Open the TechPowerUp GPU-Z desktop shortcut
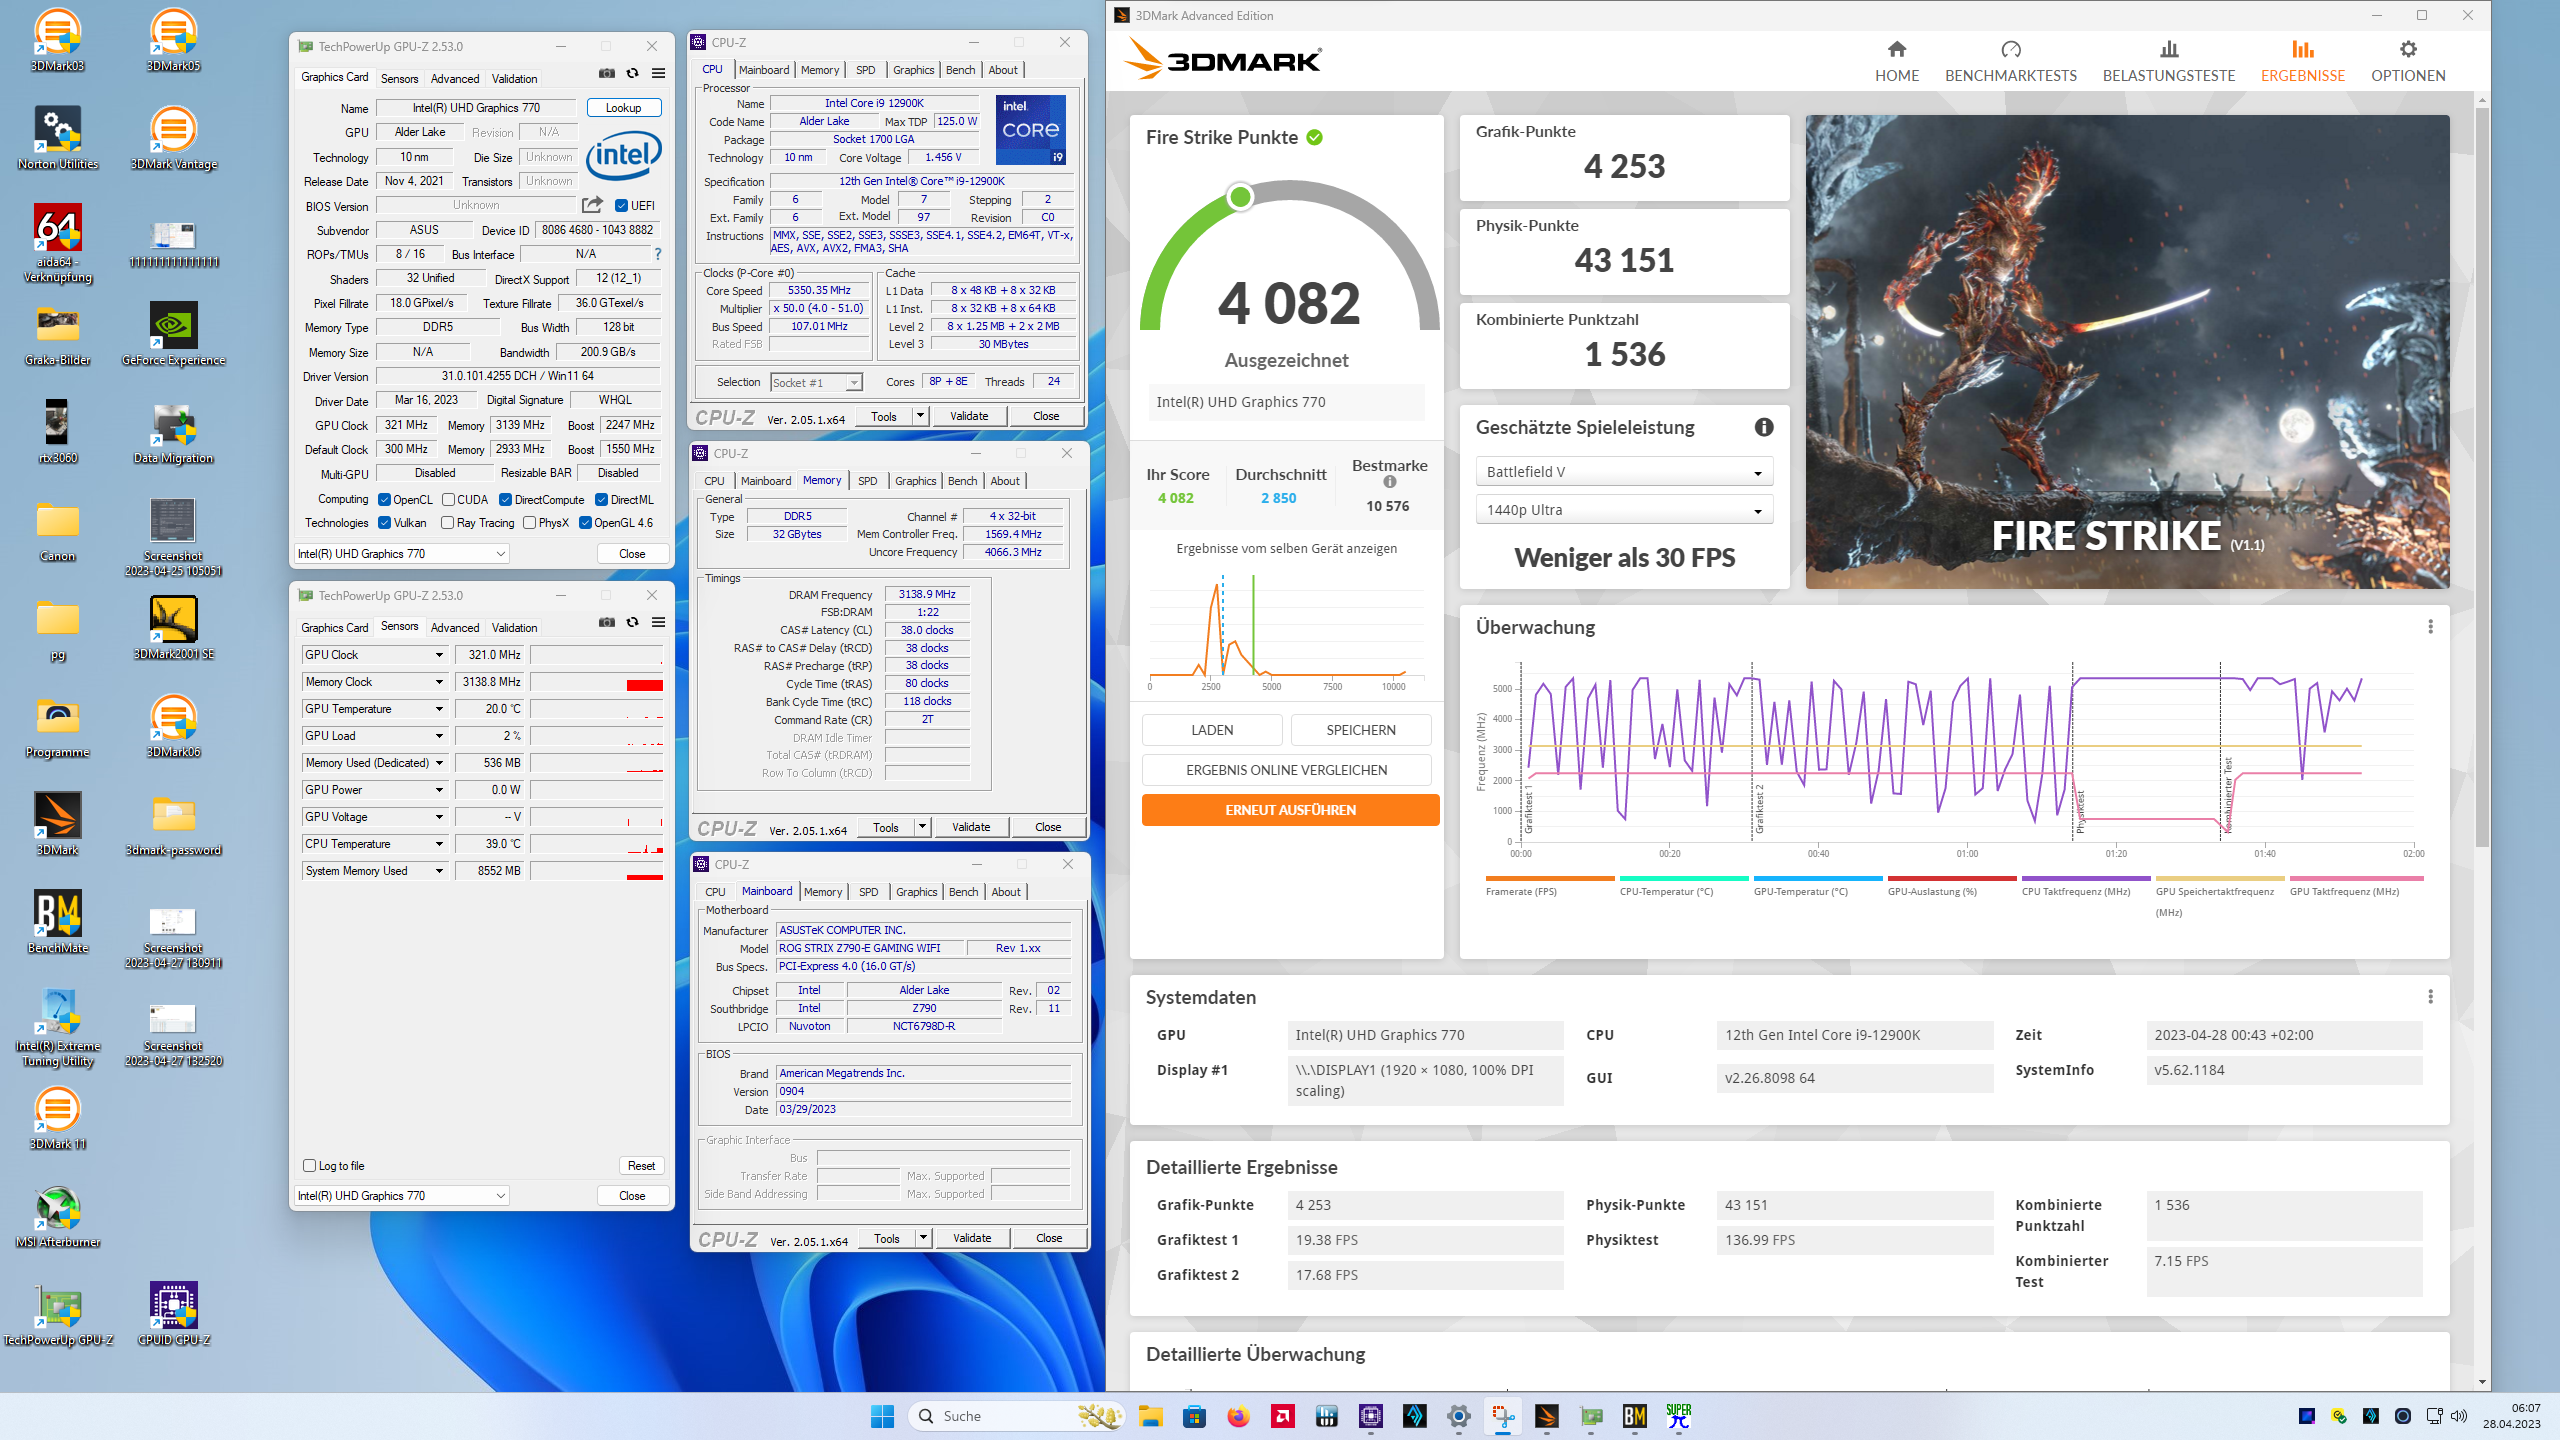This screenshot has width=2560, height=1440. (57, 1314)
